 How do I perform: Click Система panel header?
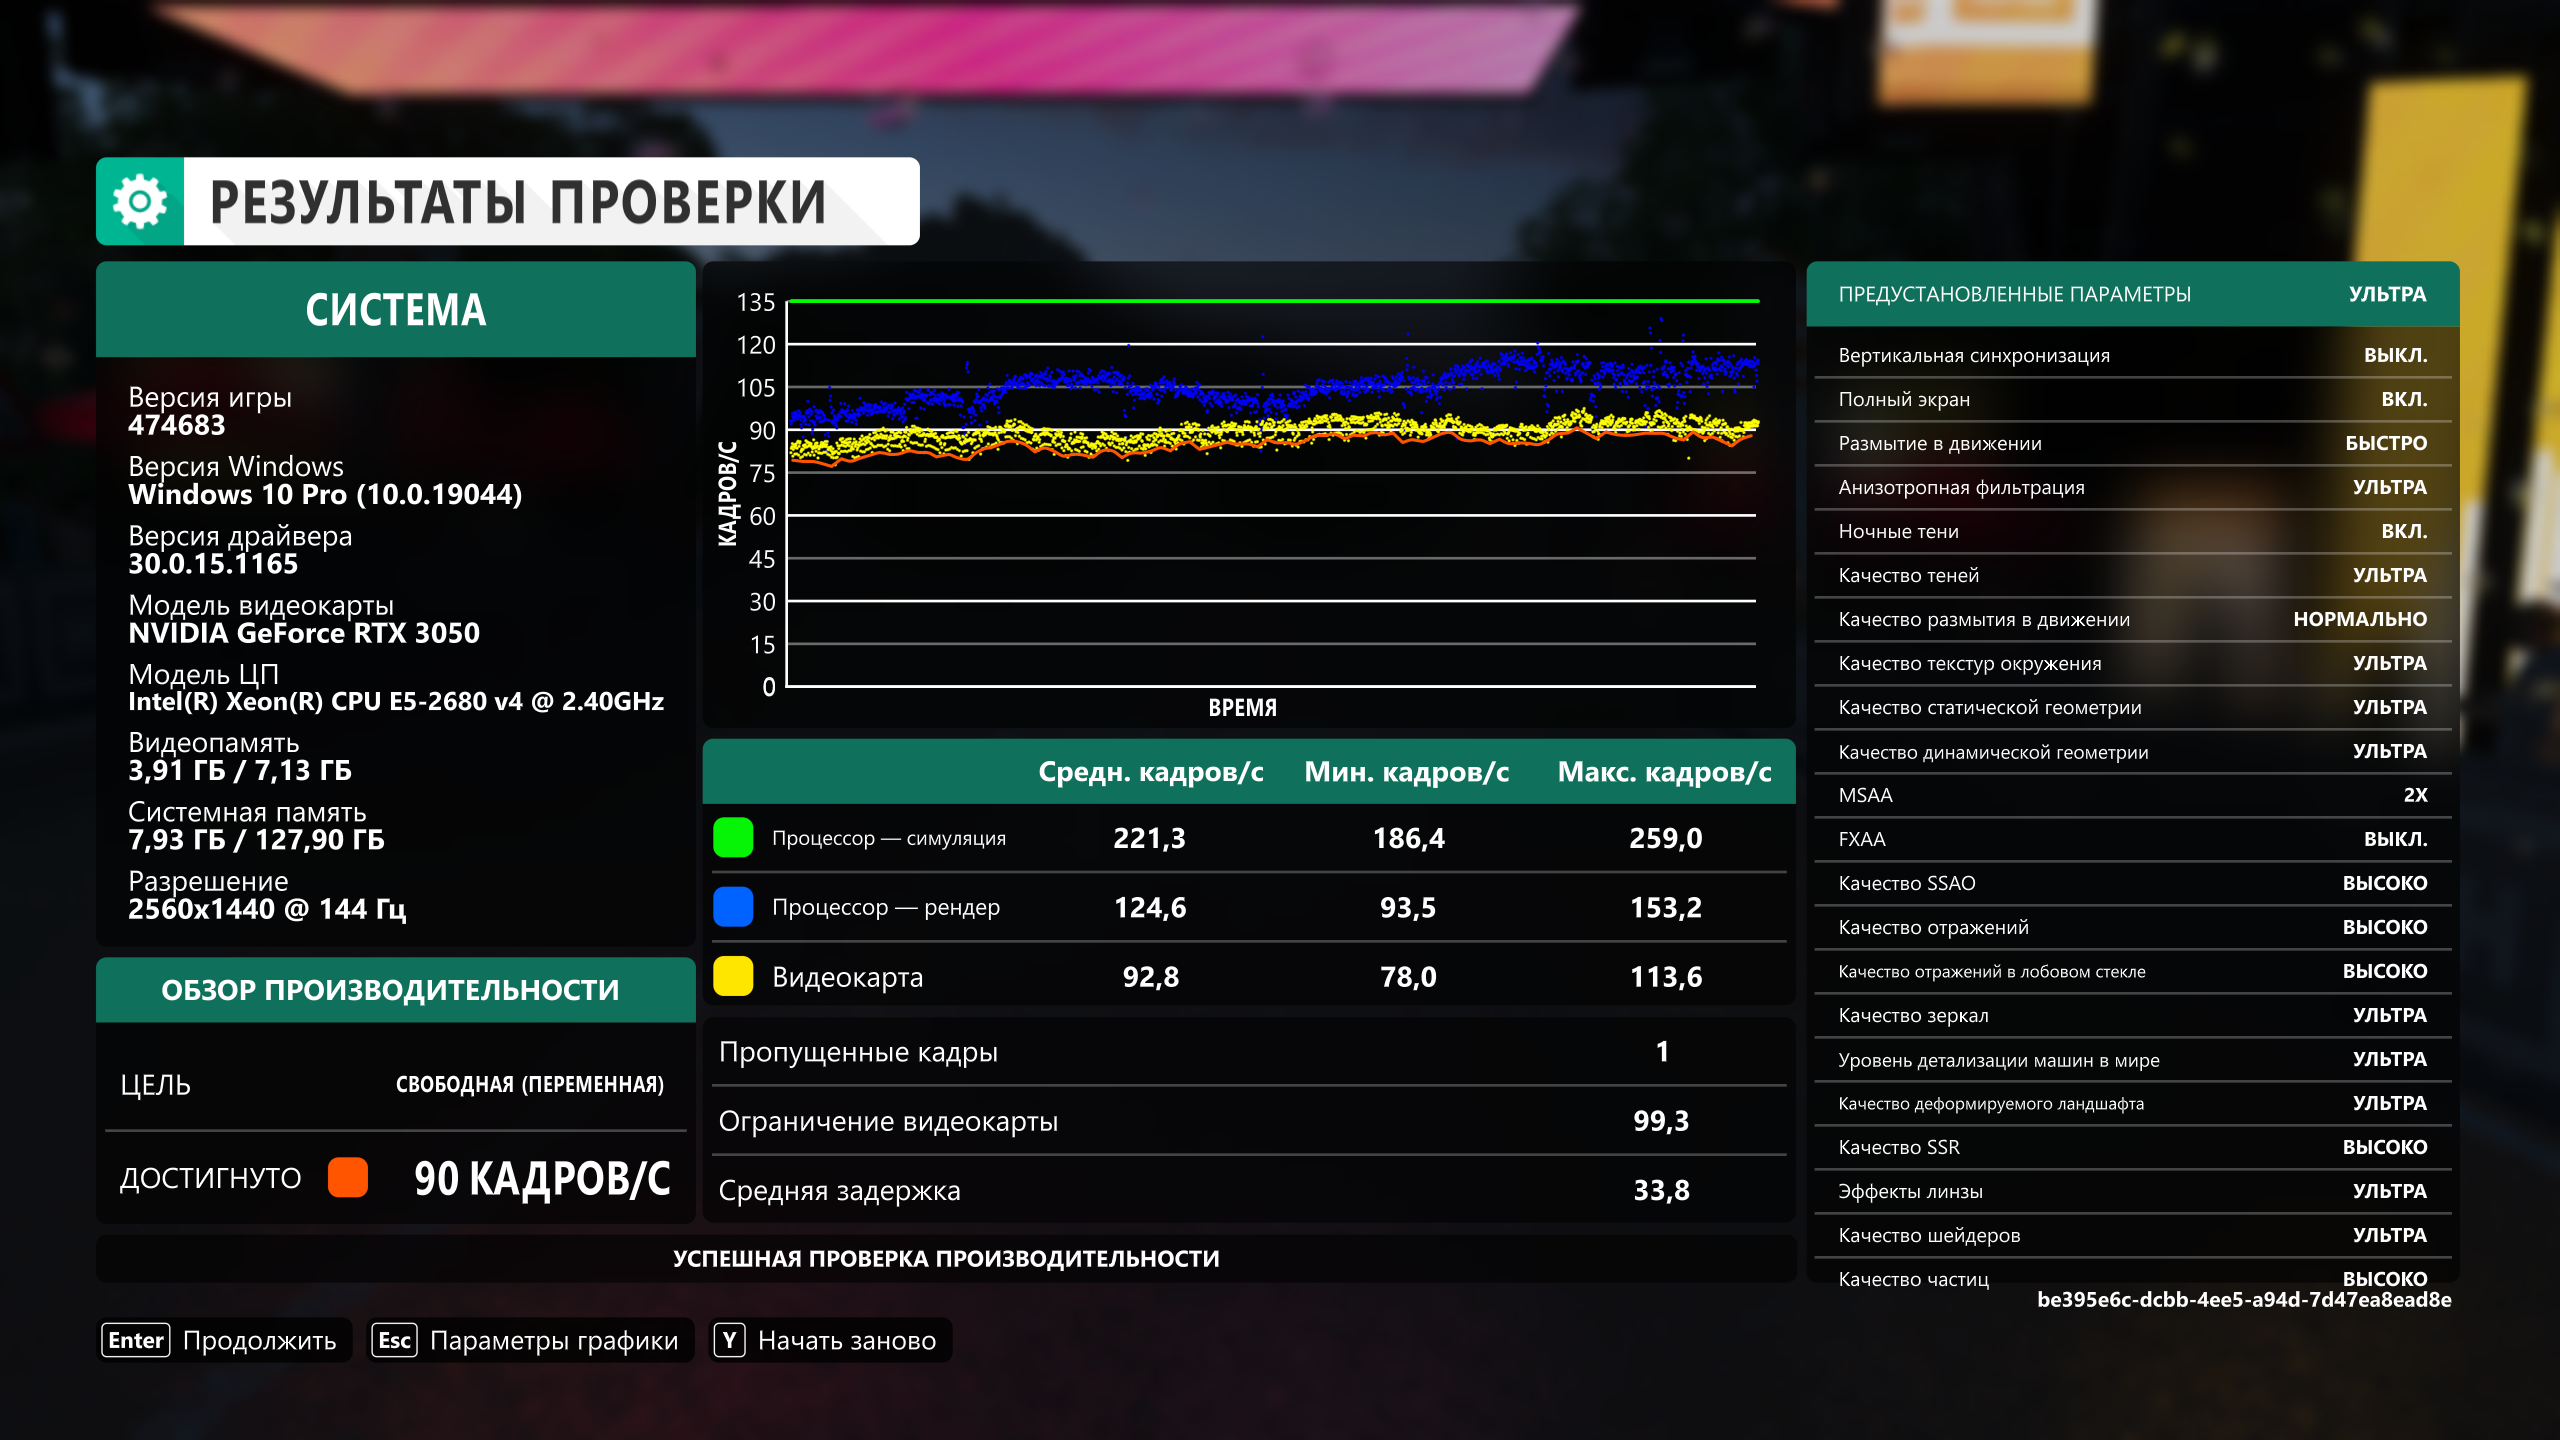point(395,310)
